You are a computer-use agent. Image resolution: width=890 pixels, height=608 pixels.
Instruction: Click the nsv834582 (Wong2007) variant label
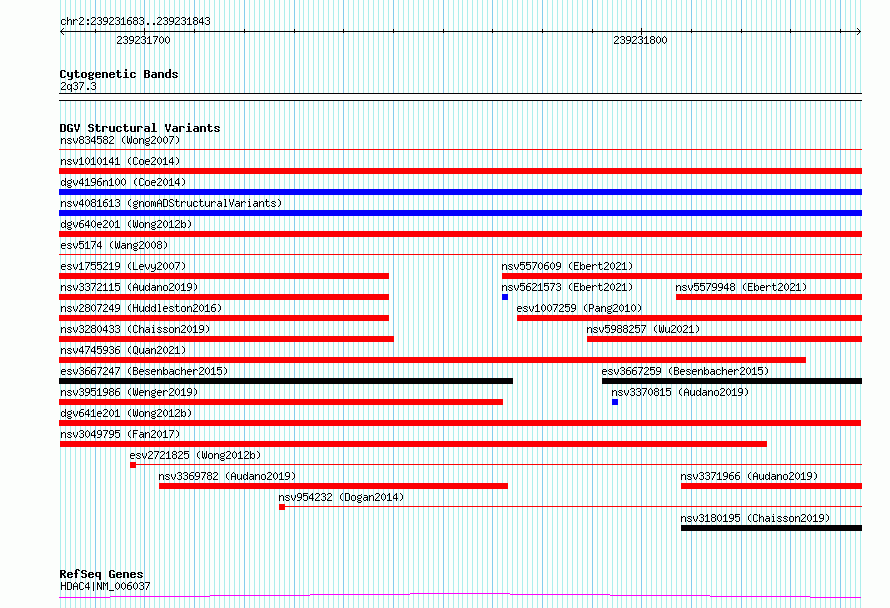pos(120,140)
